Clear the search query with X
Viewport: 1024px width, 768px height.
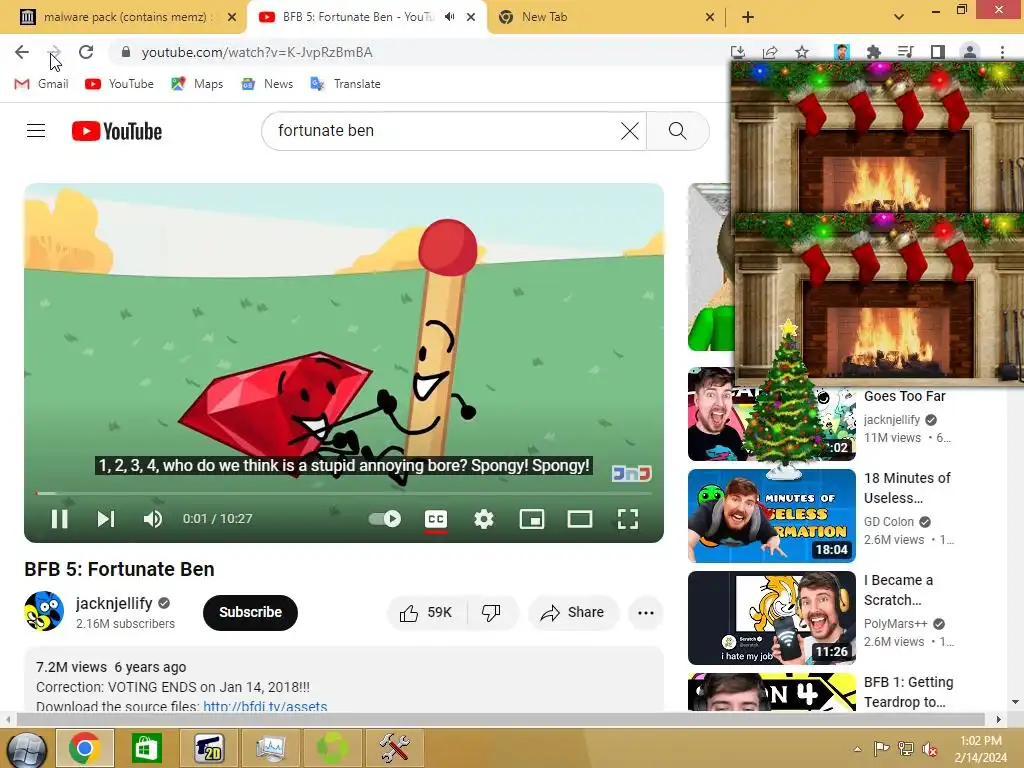coord(630,131)
